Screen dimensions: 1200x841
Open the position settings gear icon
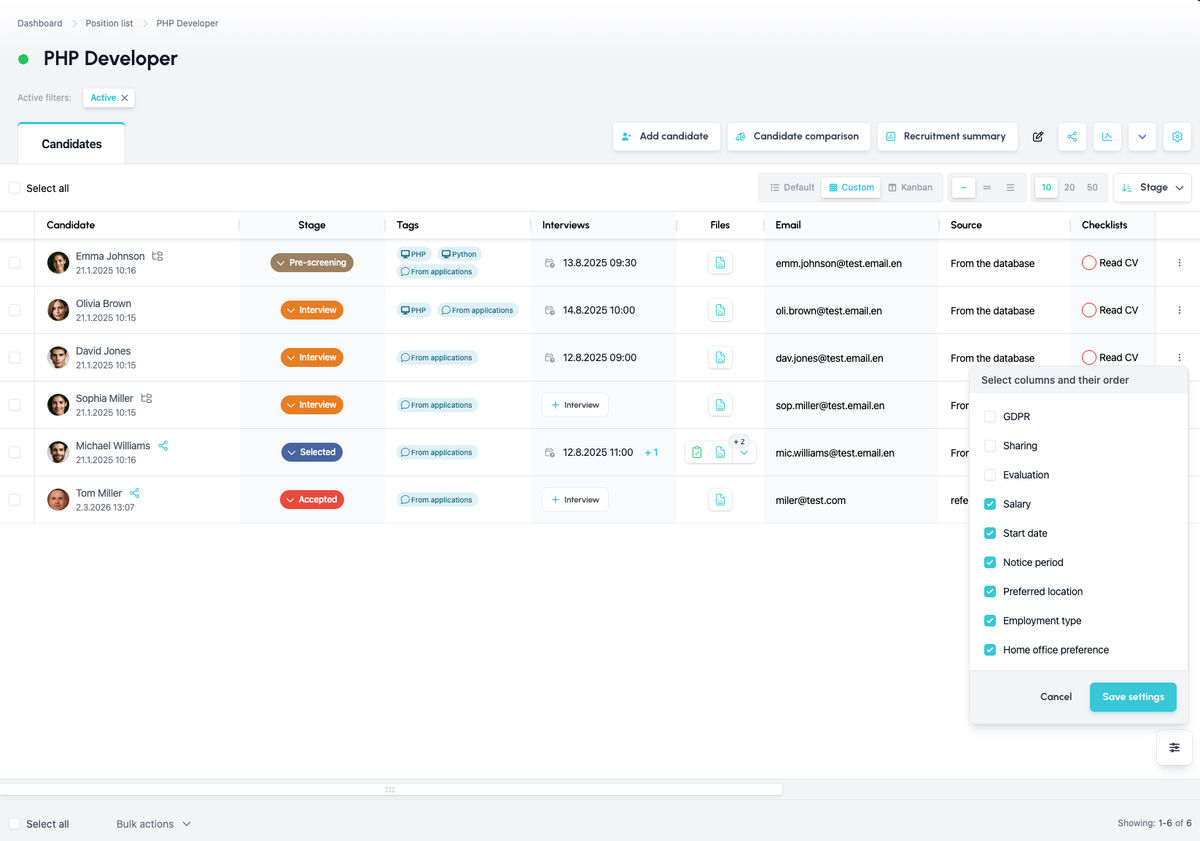pos(1177,137)
